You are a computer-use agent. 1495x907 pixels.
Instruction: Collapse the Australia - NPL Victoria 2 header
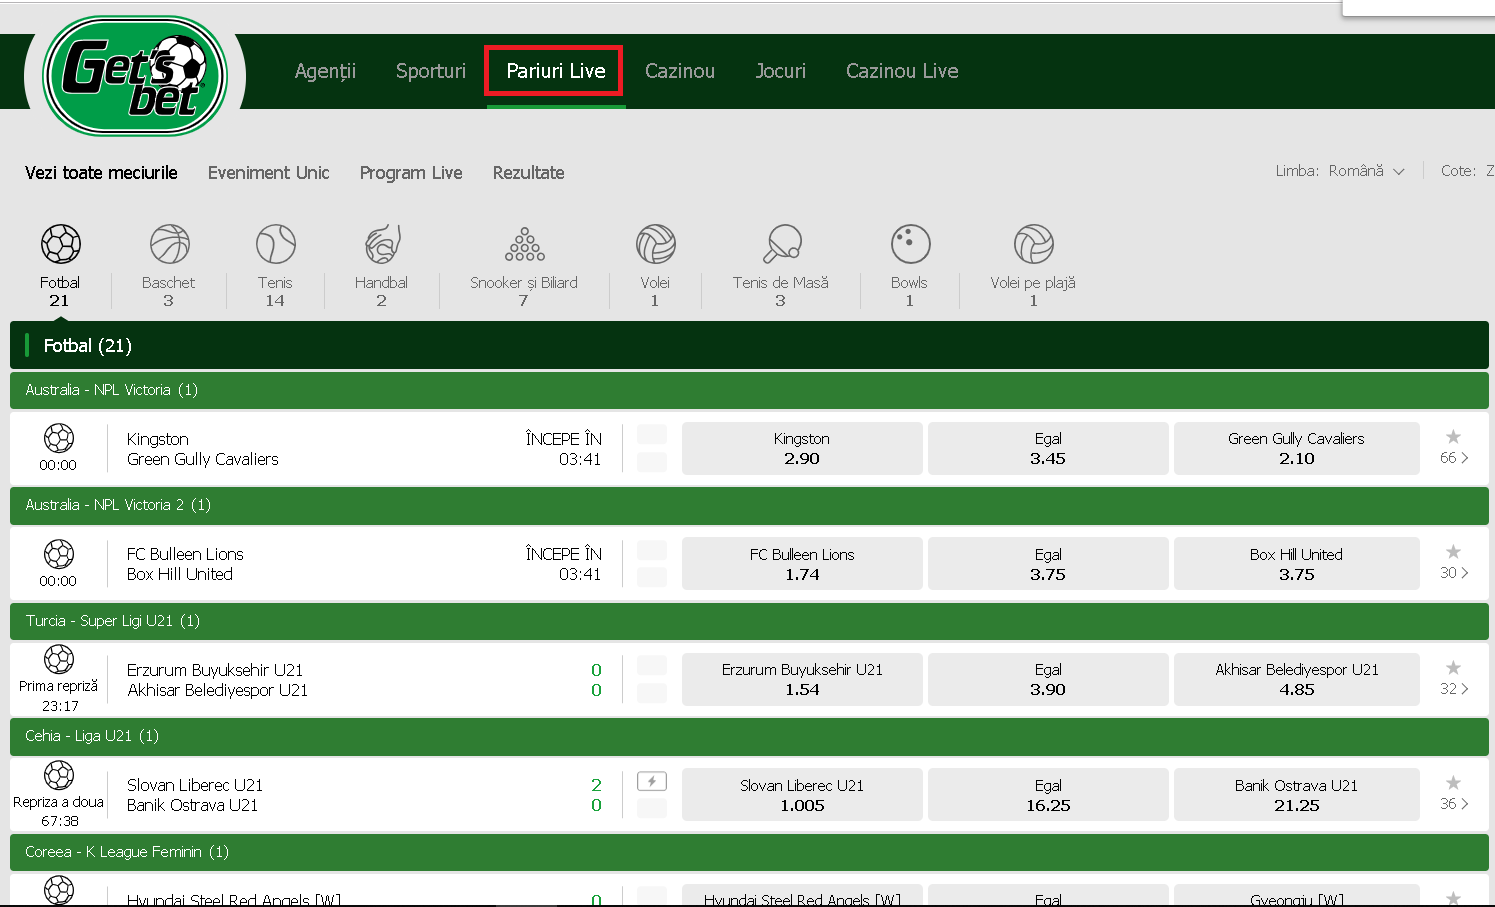749,505
